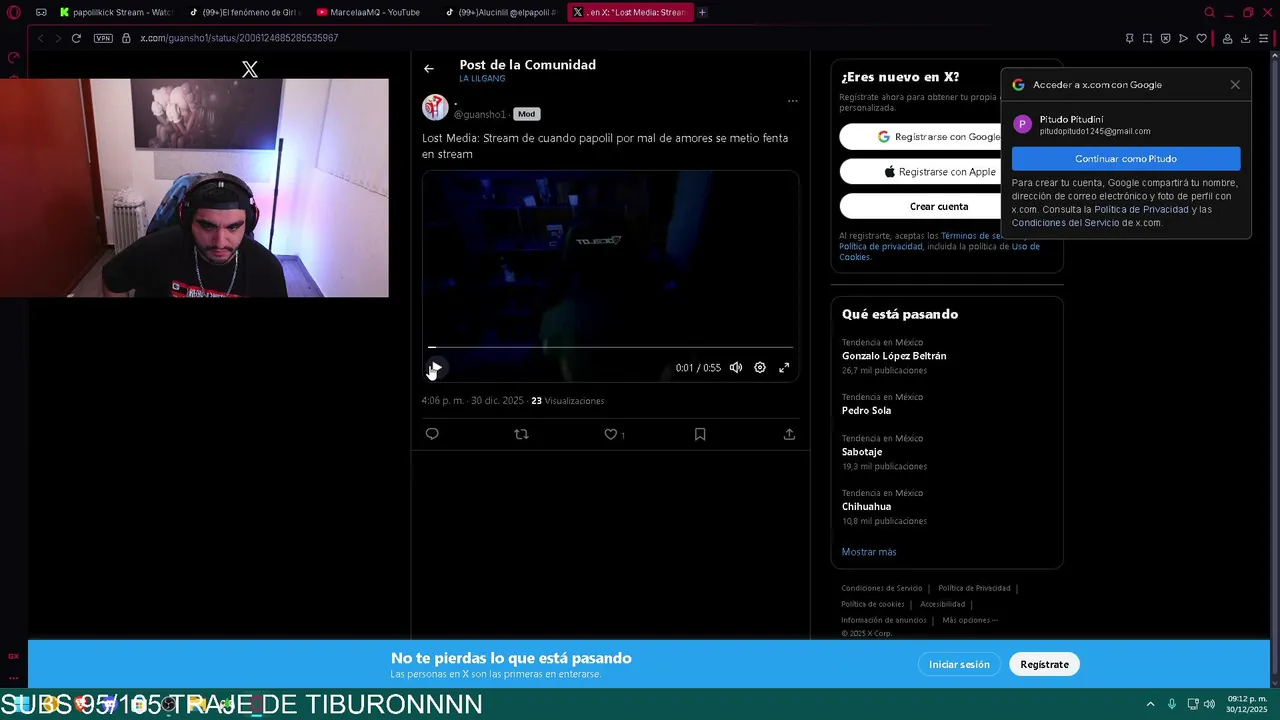The image size is (1280, 720).
Task: Open the Opera account profile icon
Action: tap(1227, 38)
